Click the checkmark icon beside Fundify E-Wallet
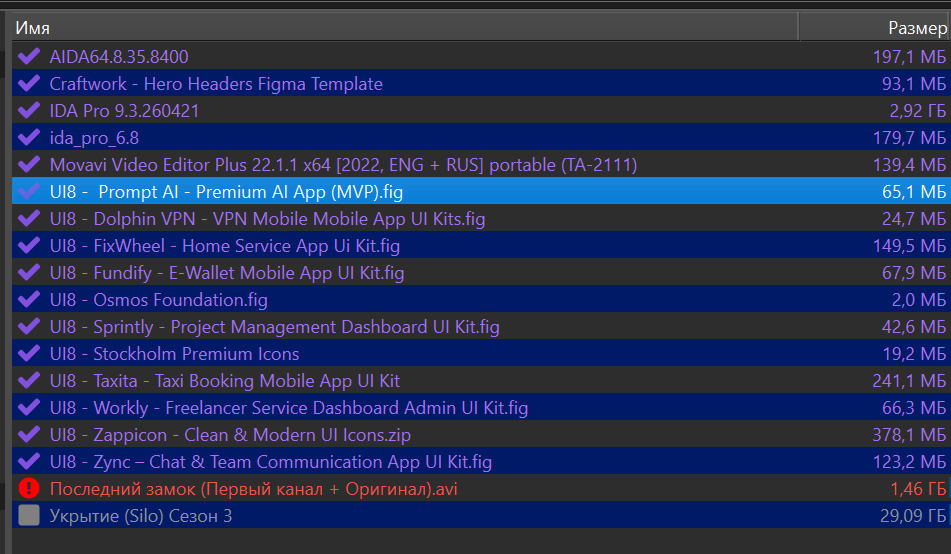 coord(29,272)
